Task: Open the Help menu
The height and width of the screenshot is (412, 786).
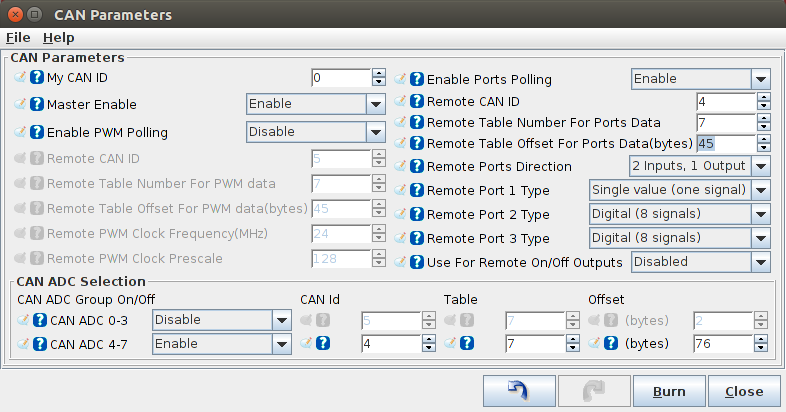Action: (x=58, y=37)
